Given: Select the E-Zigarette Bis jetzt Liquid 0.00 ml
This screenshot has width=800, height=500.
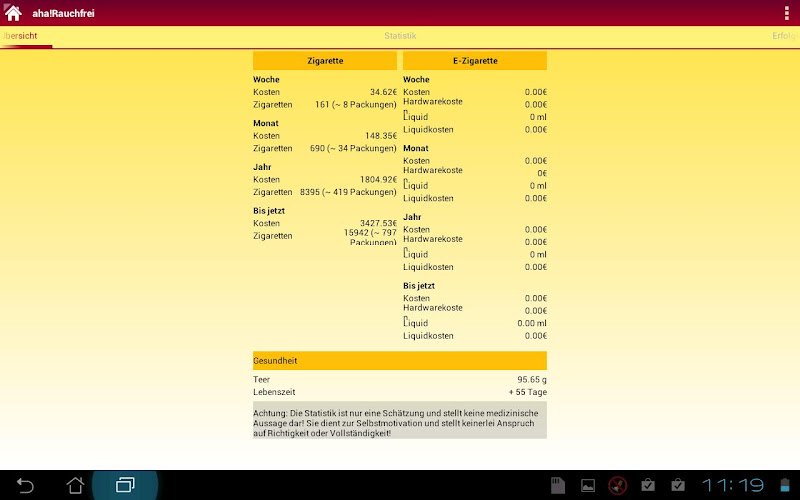Looking at the screenshot, I should (532, 323).
